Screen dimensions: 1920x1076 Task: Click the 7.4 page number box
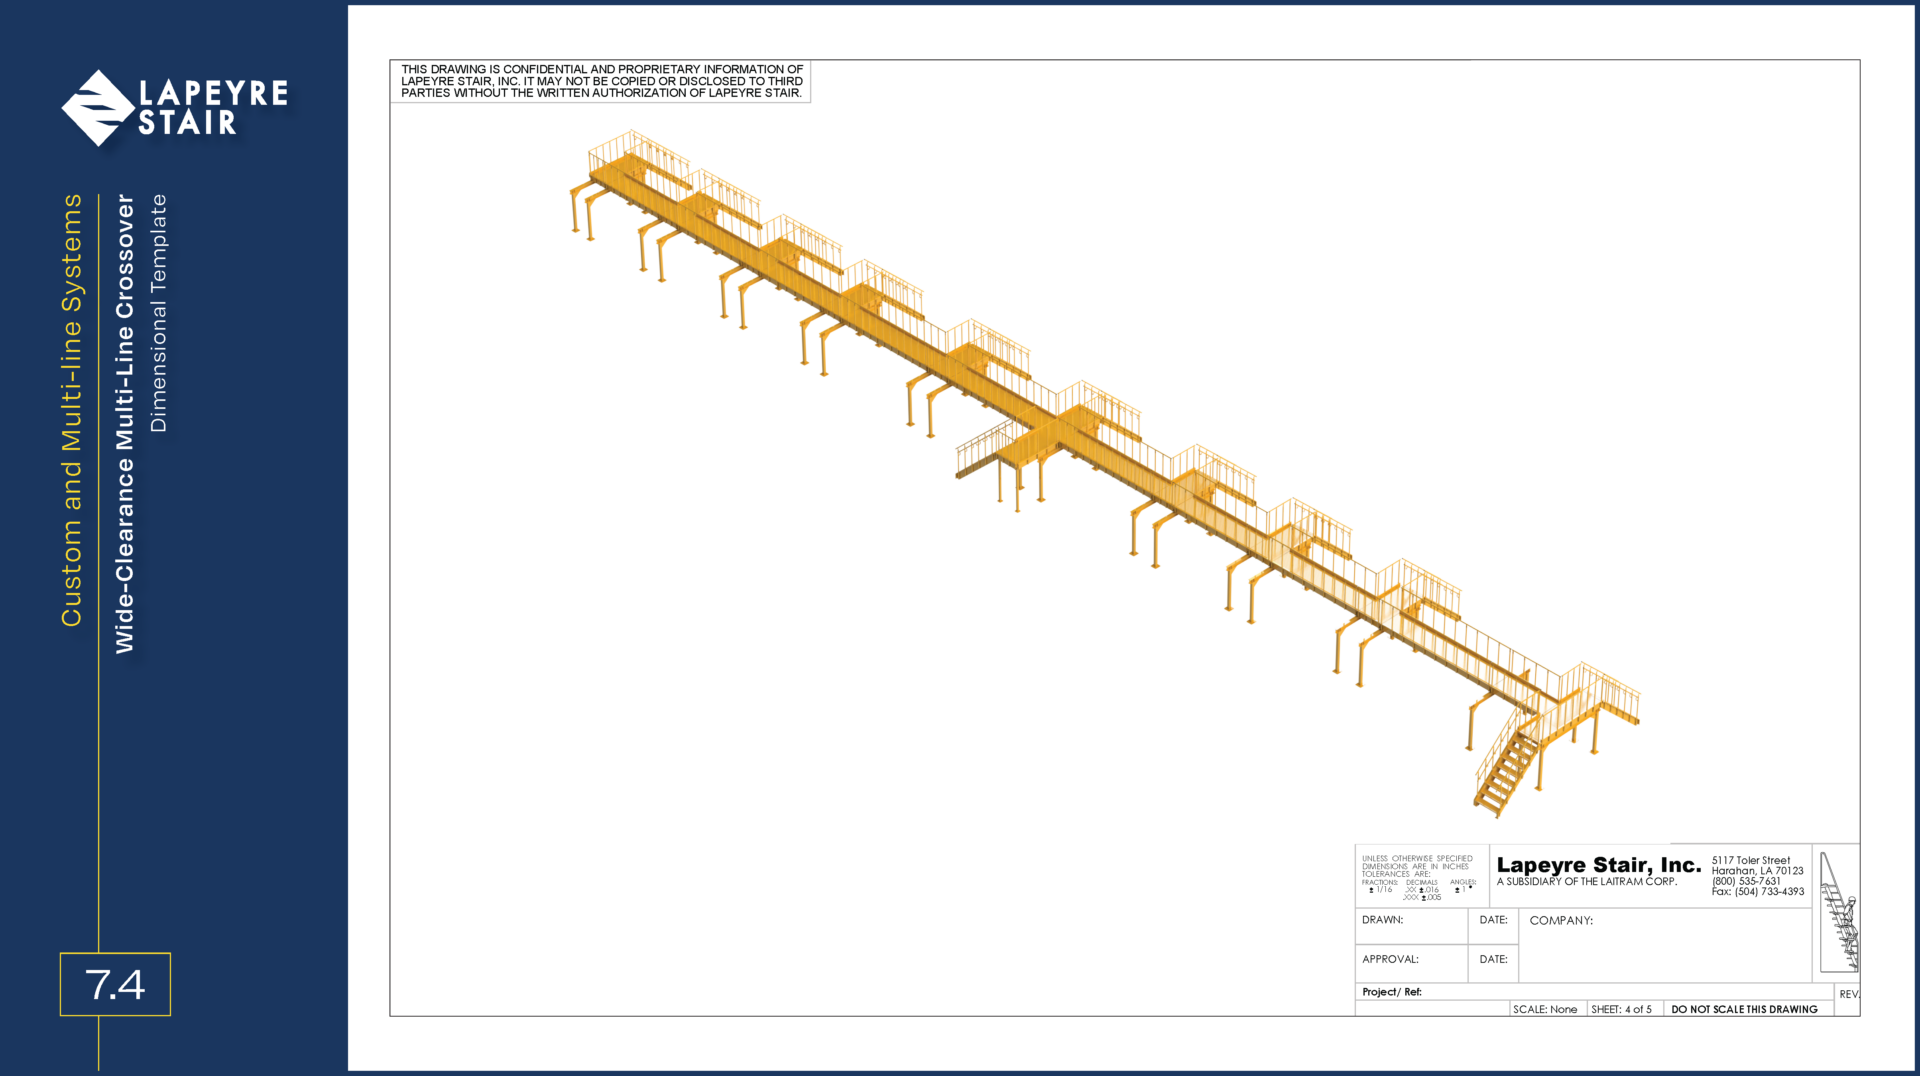[115, 984]
